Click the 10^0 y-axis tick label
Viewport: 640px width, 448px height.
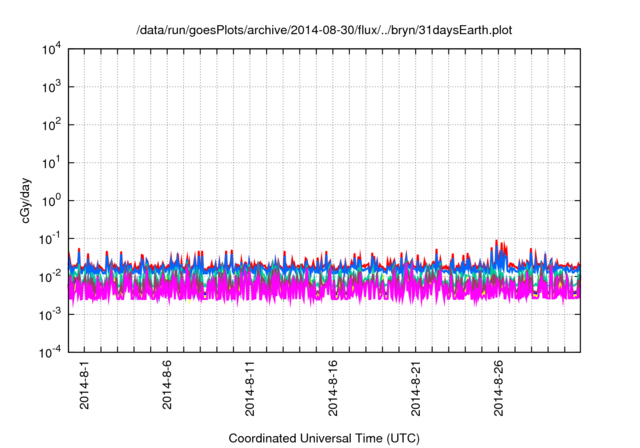point(53,200)
